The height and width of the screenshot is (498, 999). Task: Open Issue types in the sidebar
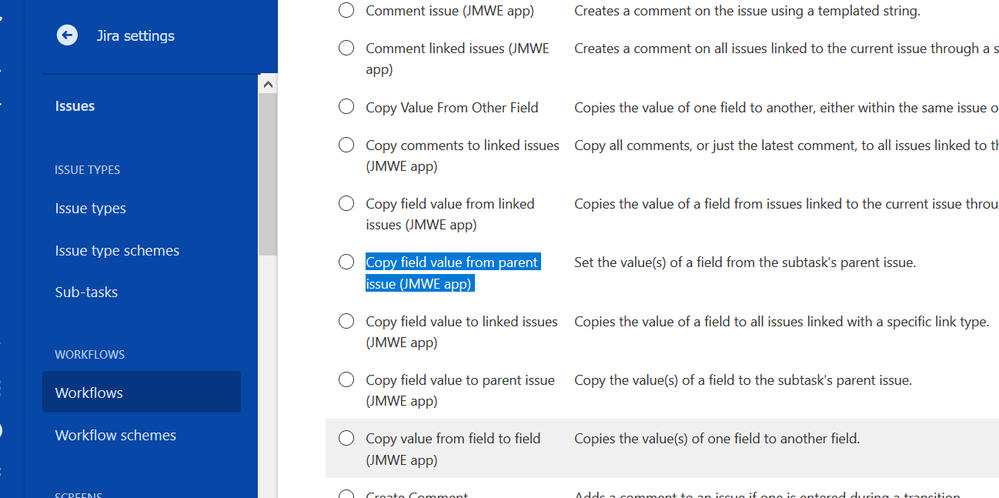90,208
